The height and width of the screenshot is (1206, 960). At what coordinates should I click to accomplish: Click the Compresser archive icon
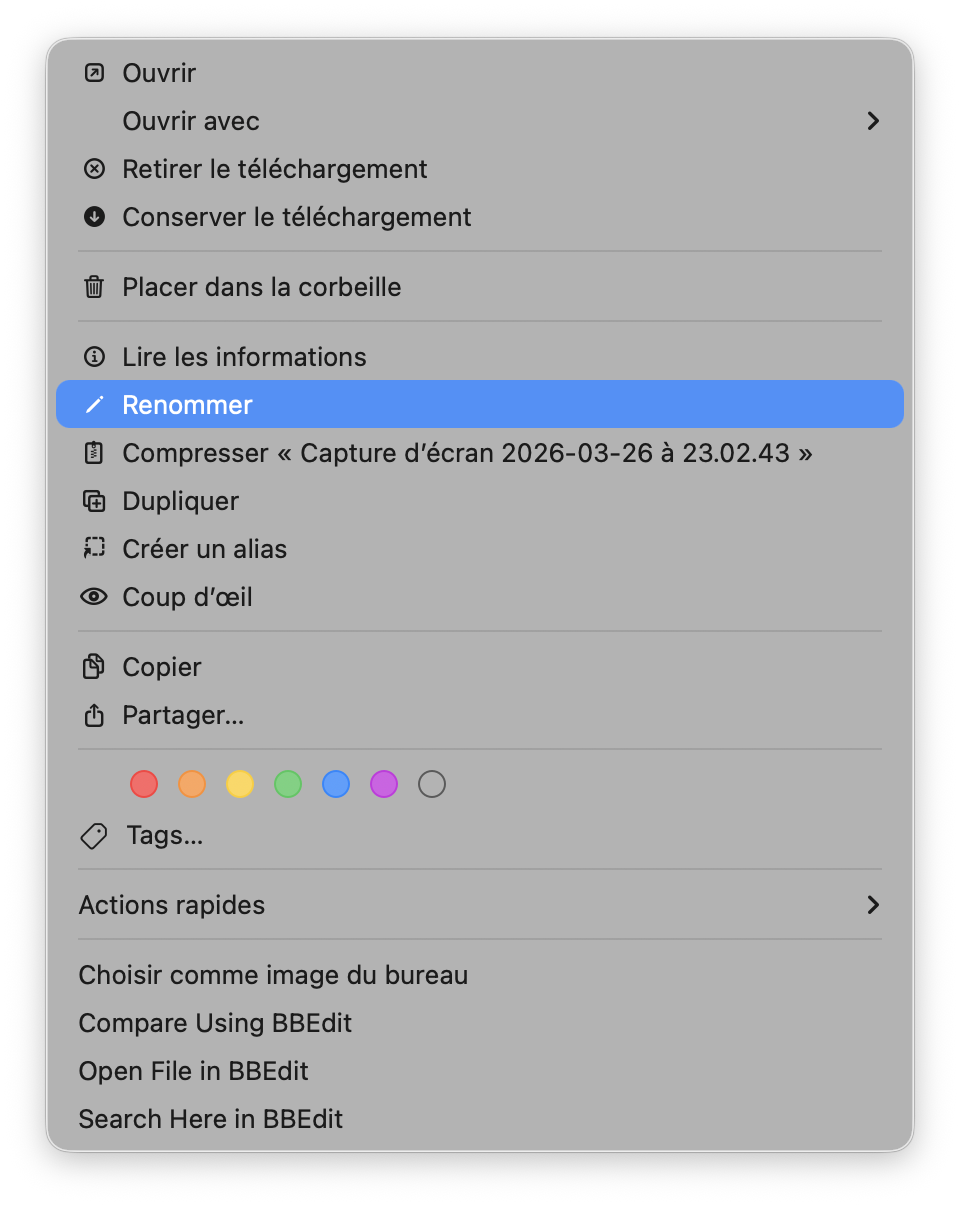(94, 453)
